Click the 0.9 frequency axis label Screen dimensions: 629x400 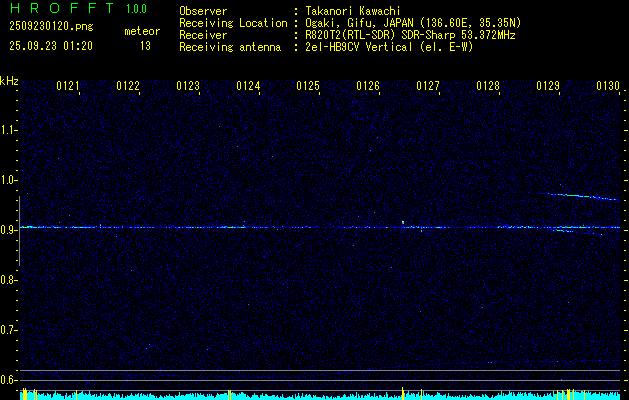point(9,230)
